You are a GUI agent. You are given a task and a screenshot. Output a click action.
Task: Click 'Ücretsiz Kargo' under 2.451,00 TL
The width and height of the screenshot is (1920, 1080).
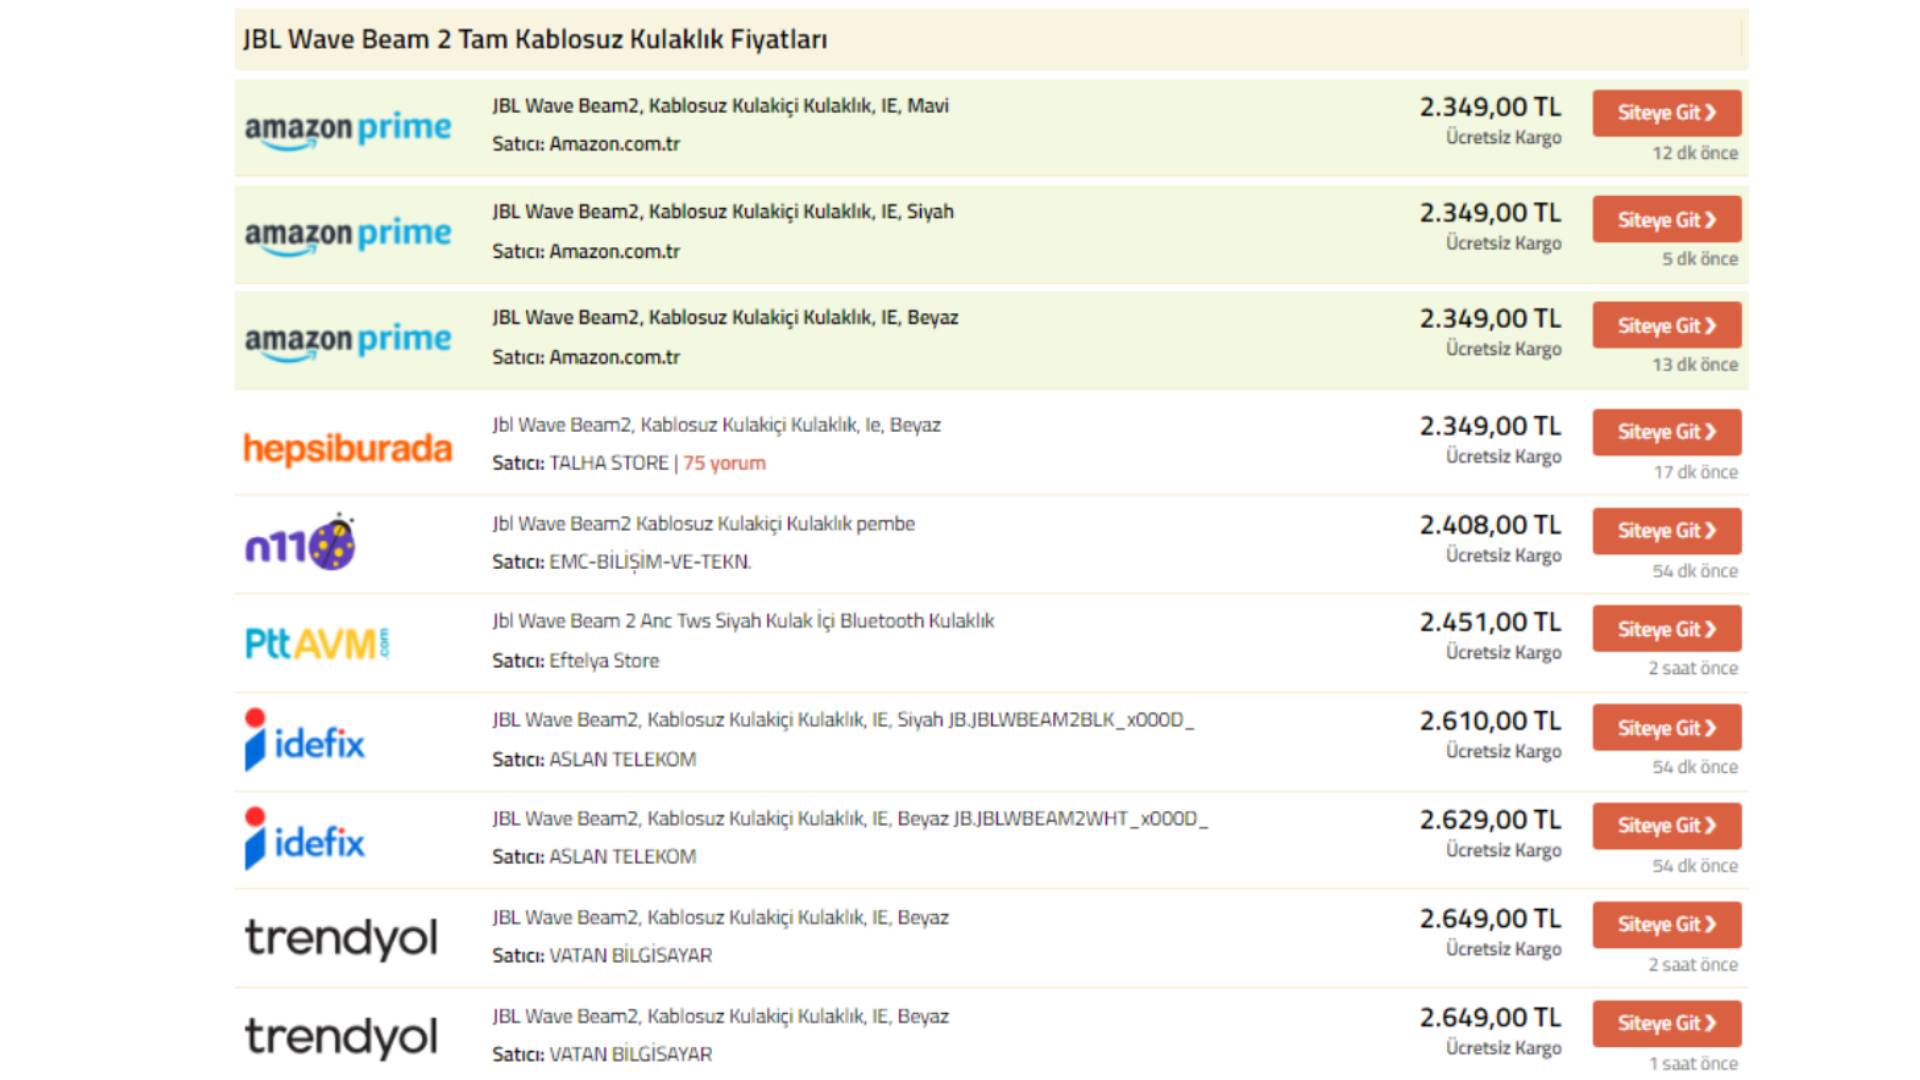(1503, 653)
